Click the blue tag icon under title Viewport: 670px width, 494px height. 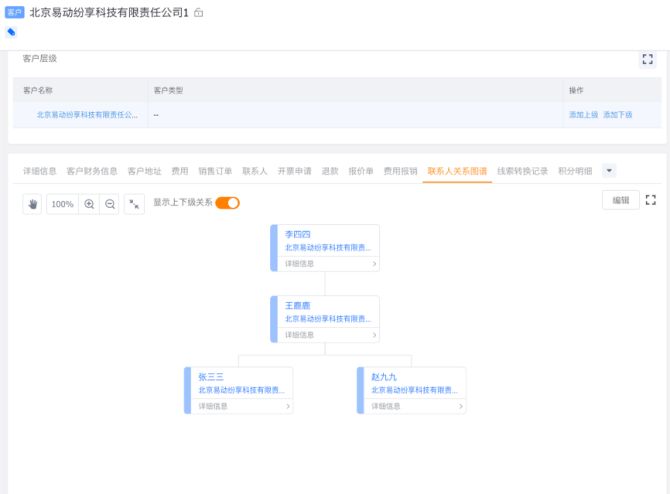click(11, 32)
